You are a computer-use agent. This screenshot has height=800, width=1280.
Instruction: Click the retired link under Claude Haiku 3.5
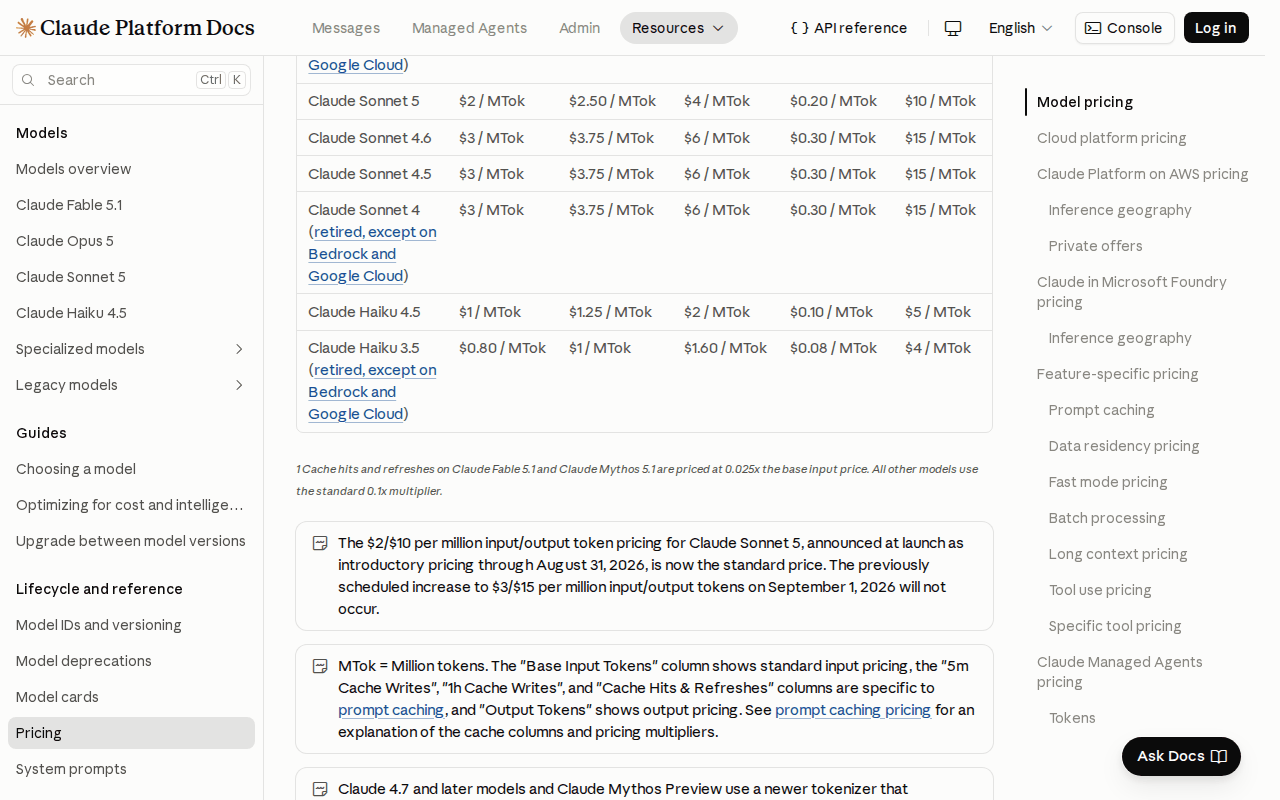click(x=372, y=392)
